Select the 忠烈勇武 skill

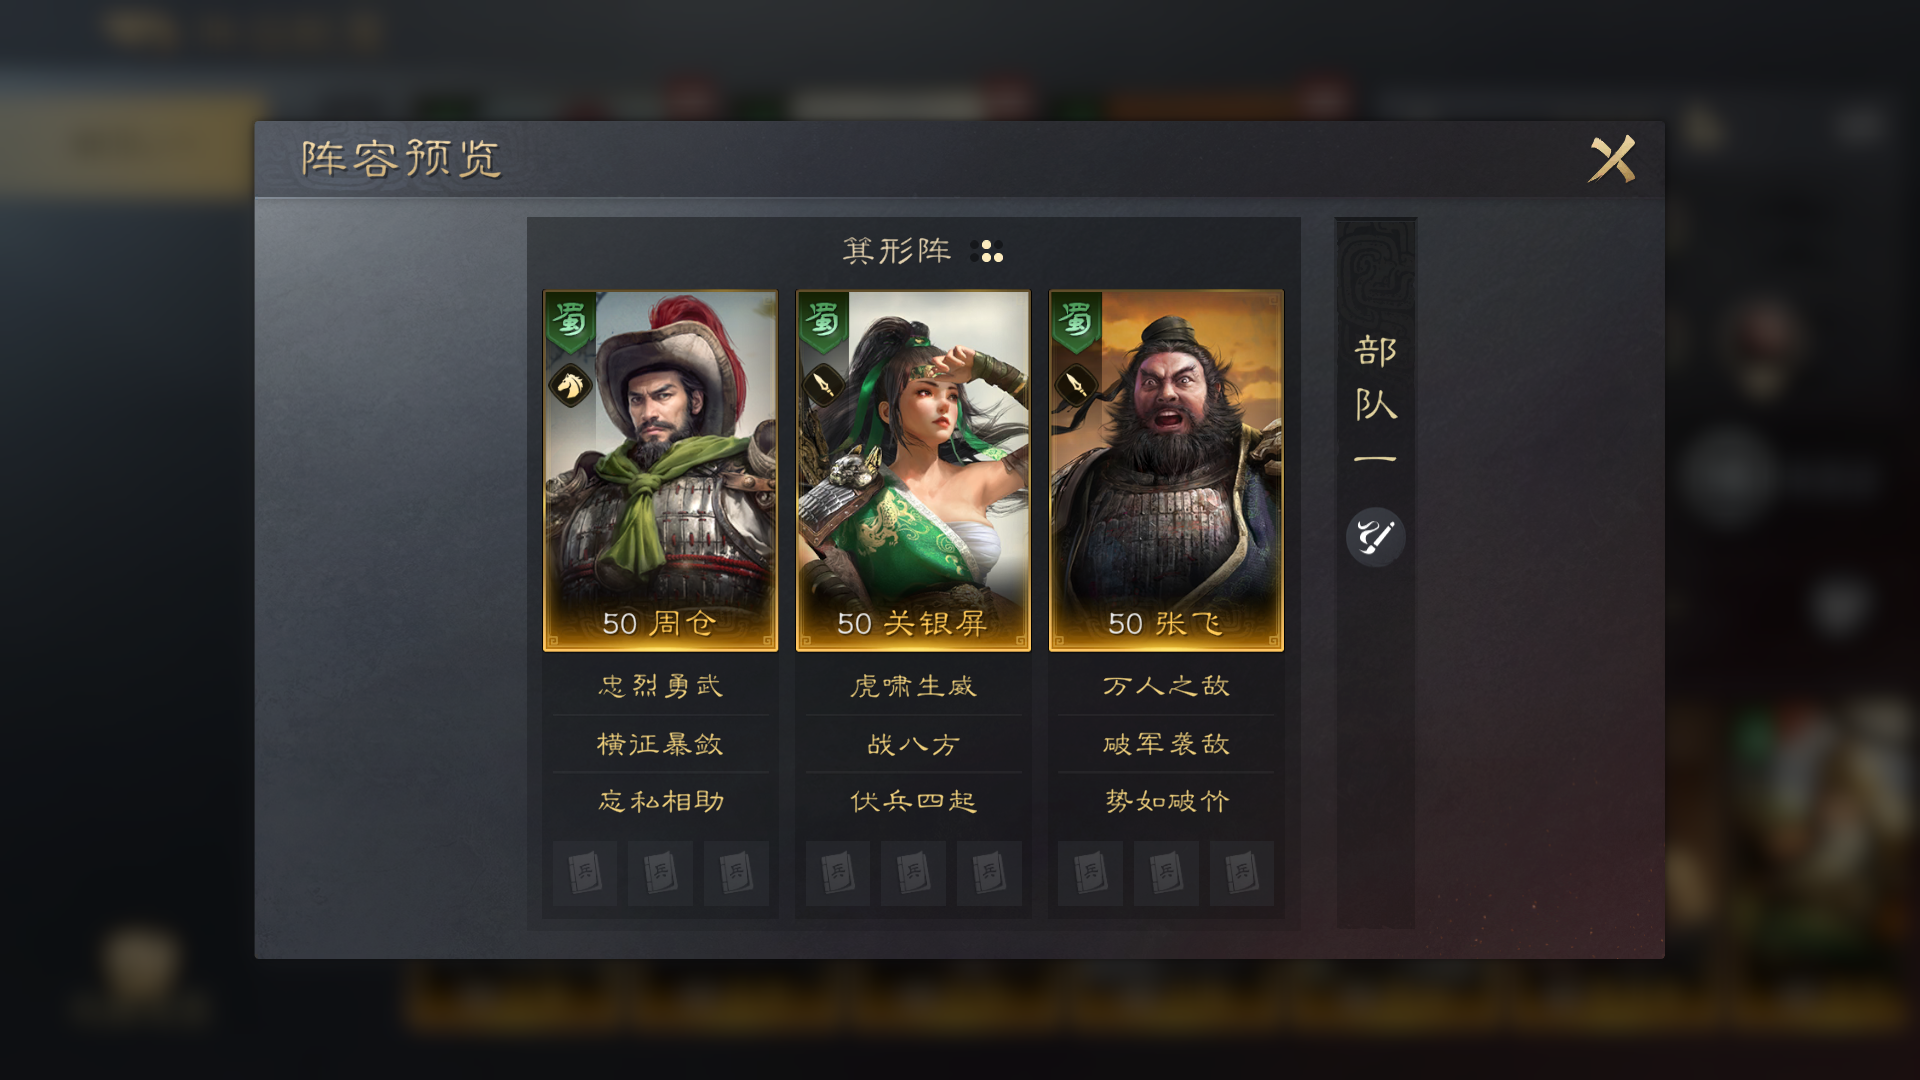(660, 686)
